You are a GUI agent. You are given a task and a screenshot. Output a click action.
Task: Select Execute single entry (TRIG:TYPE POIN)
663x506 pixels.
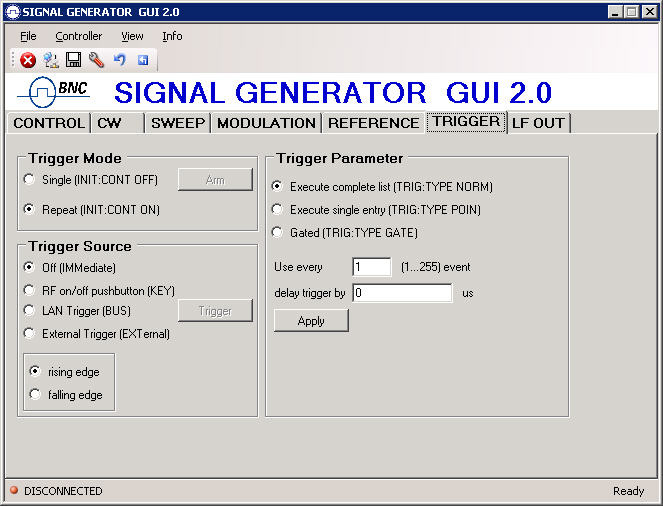[x=277, y=209]
